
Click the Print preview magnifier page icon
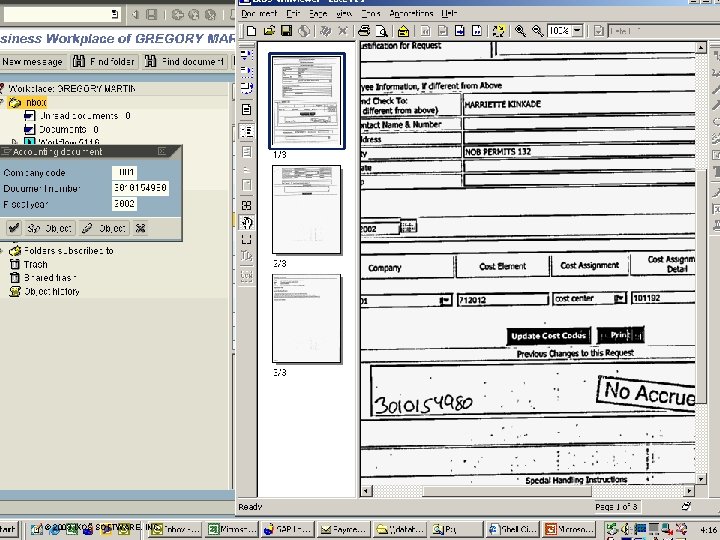click(382, 31)
